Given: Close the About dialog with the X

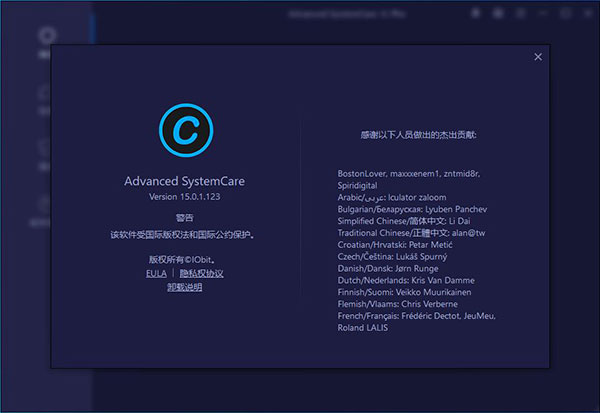Looking at the screenshot, I should 538,57.
